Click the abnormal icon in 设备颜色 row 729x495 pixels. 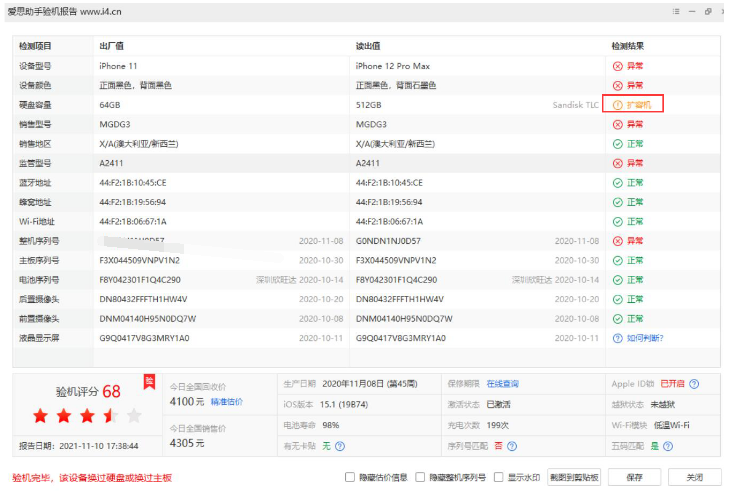pos(617,86)
